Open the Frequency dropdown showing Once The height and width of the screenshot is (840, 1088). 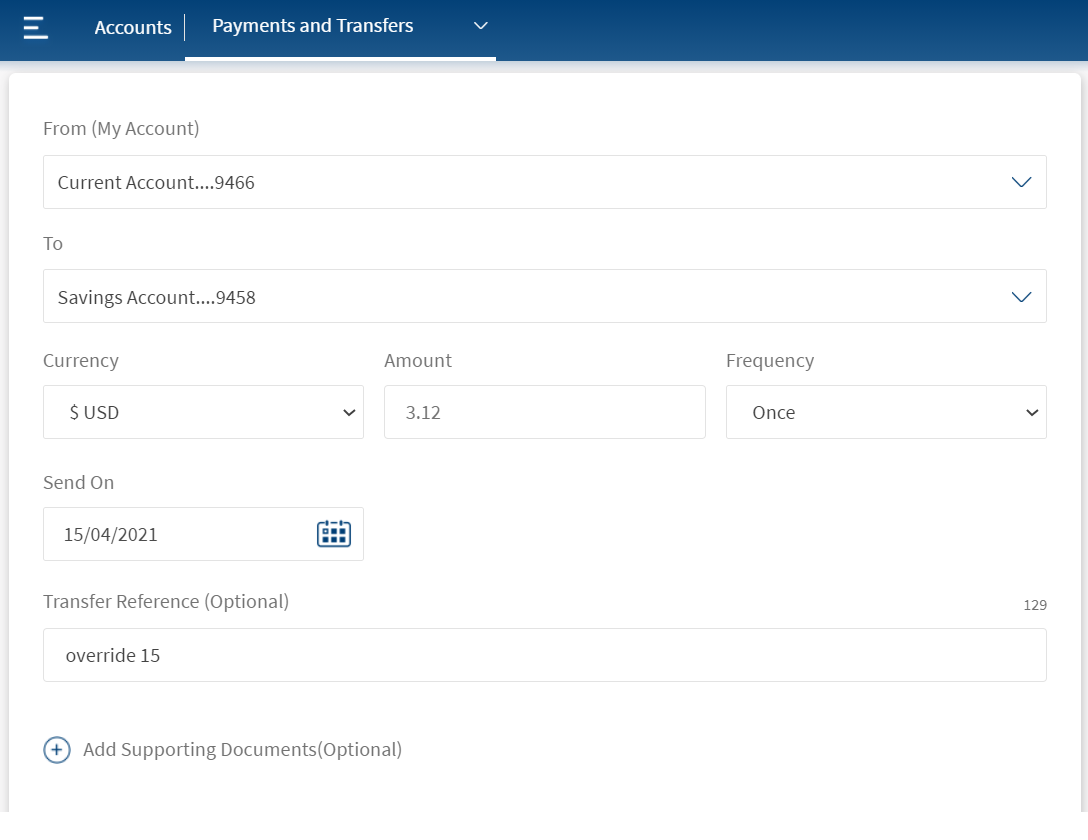pos(885,412)
